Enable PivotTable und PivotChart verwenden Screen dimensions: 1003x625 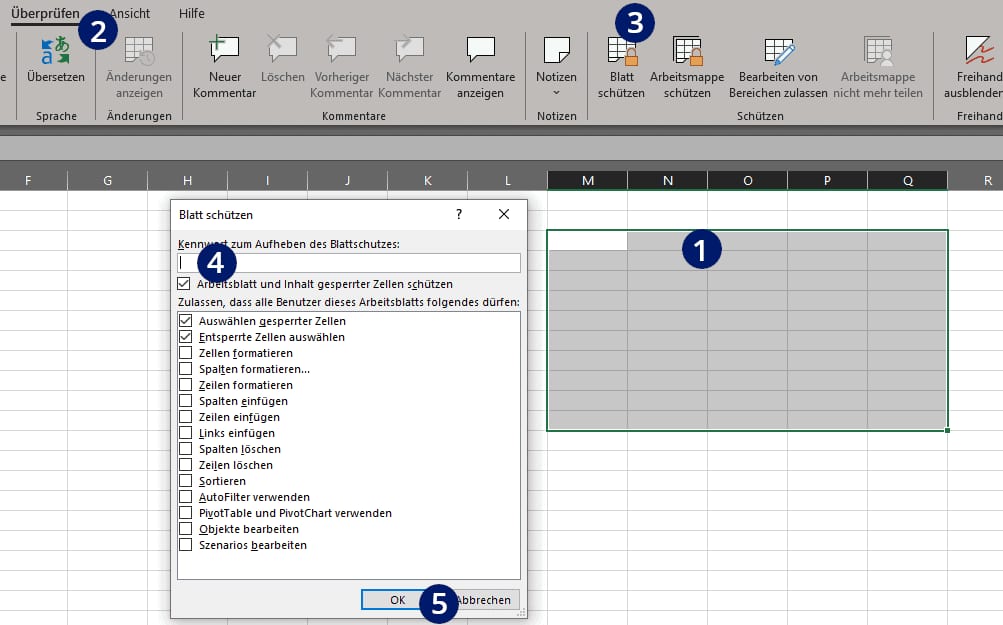(x=186, y=512)
